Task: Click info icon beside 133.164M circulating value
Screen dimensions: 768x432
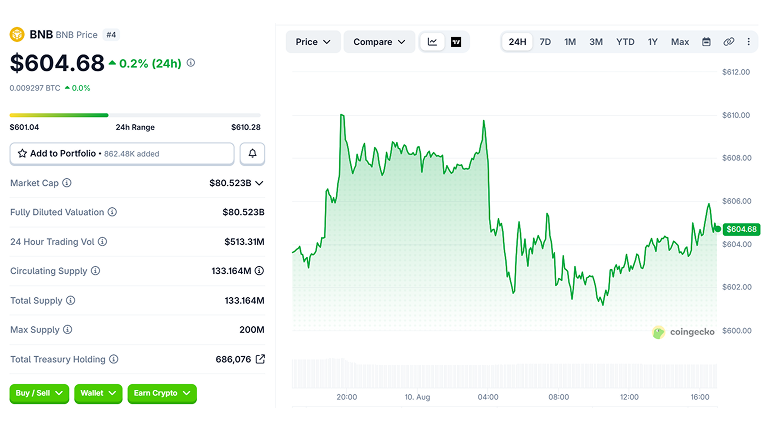Action: [x=260, y=271]
